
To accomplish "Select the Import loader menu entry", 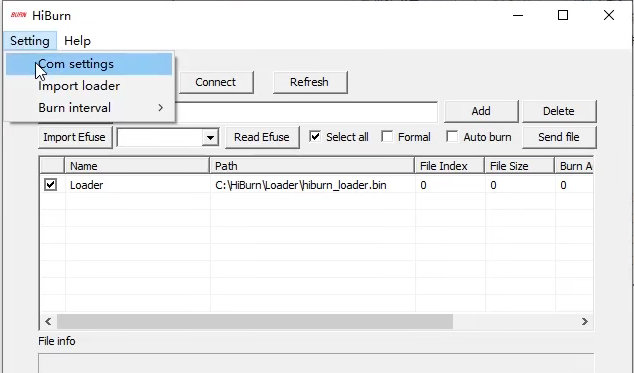I will point(89,86).
